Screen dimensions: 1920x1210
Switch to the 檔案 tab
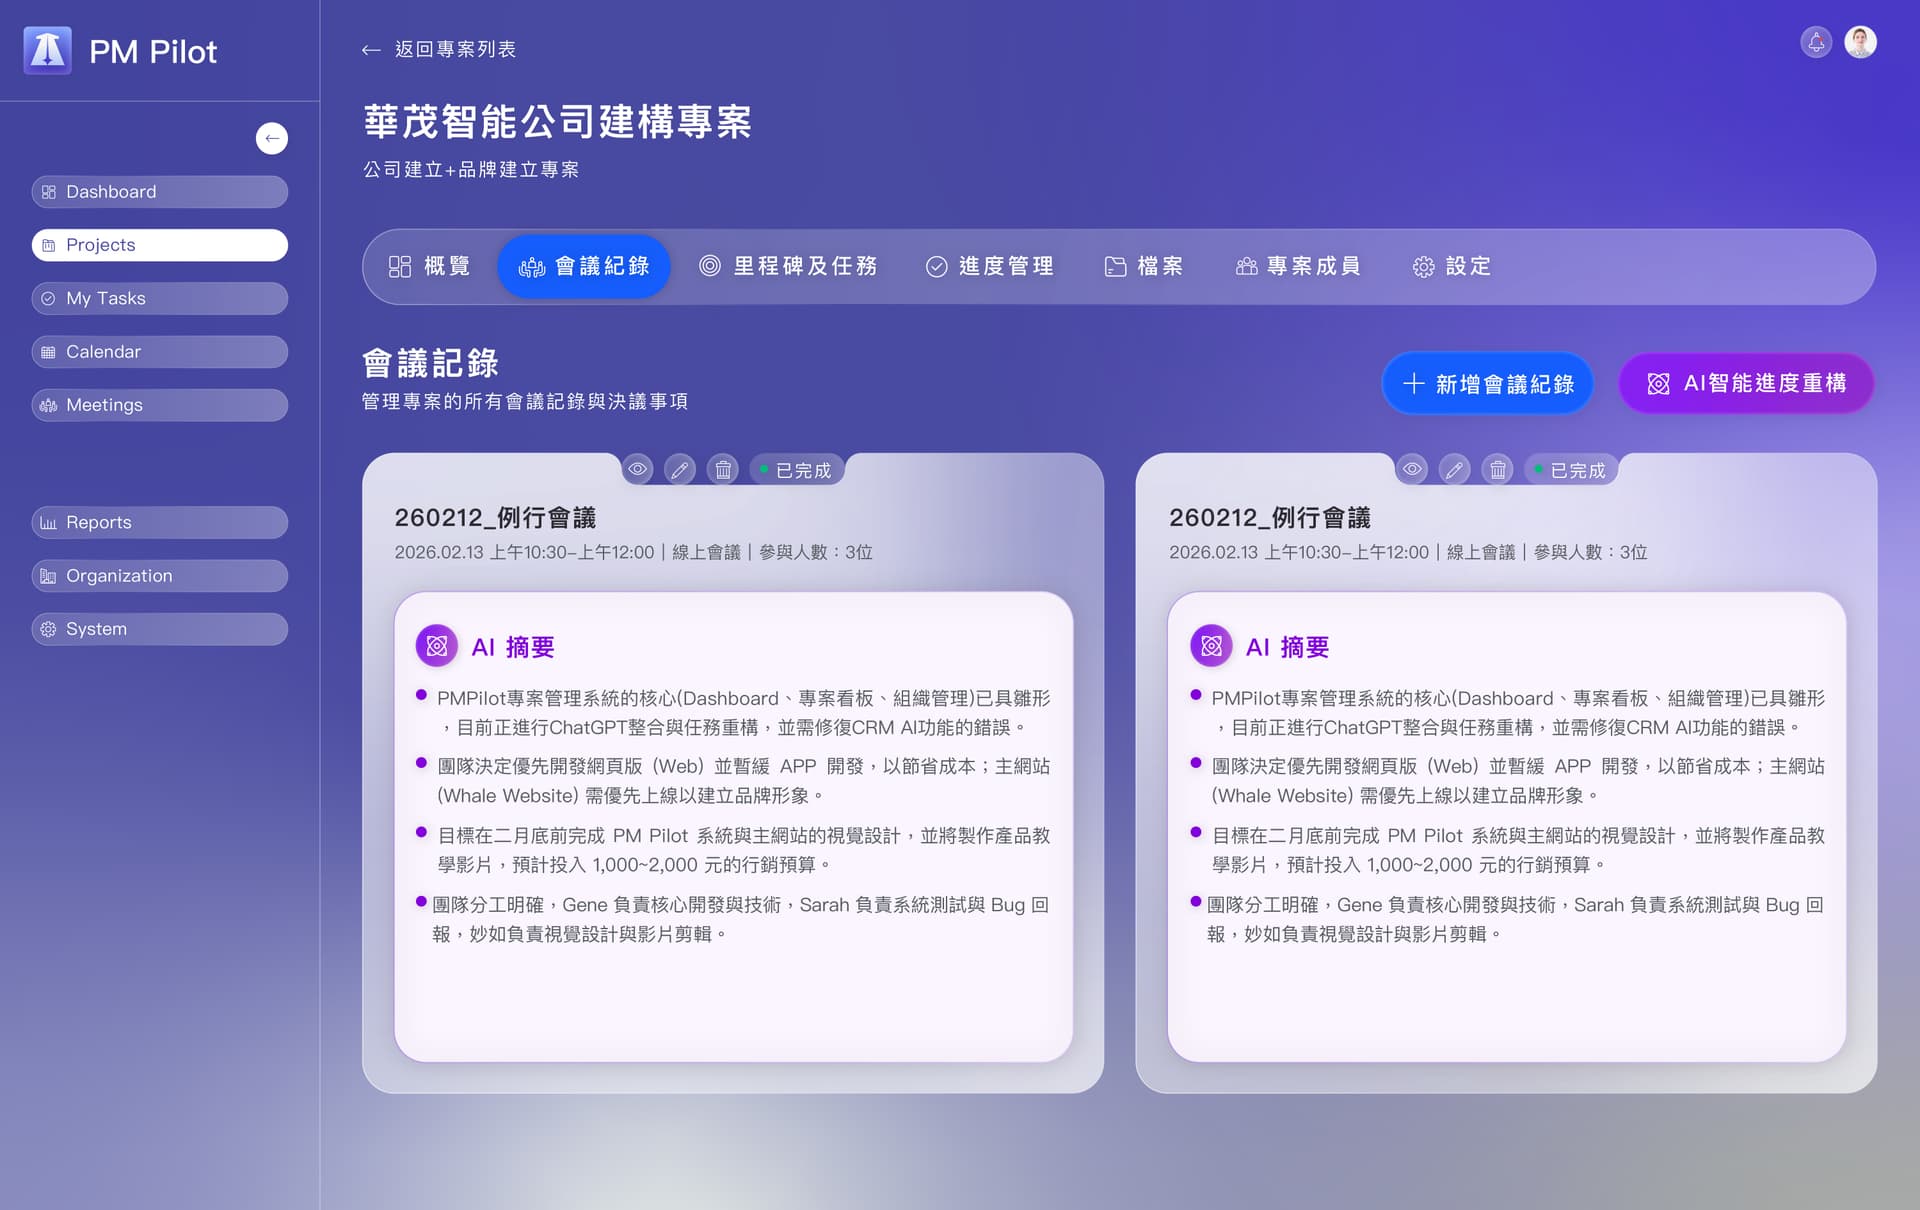[x=1146, y=266]
